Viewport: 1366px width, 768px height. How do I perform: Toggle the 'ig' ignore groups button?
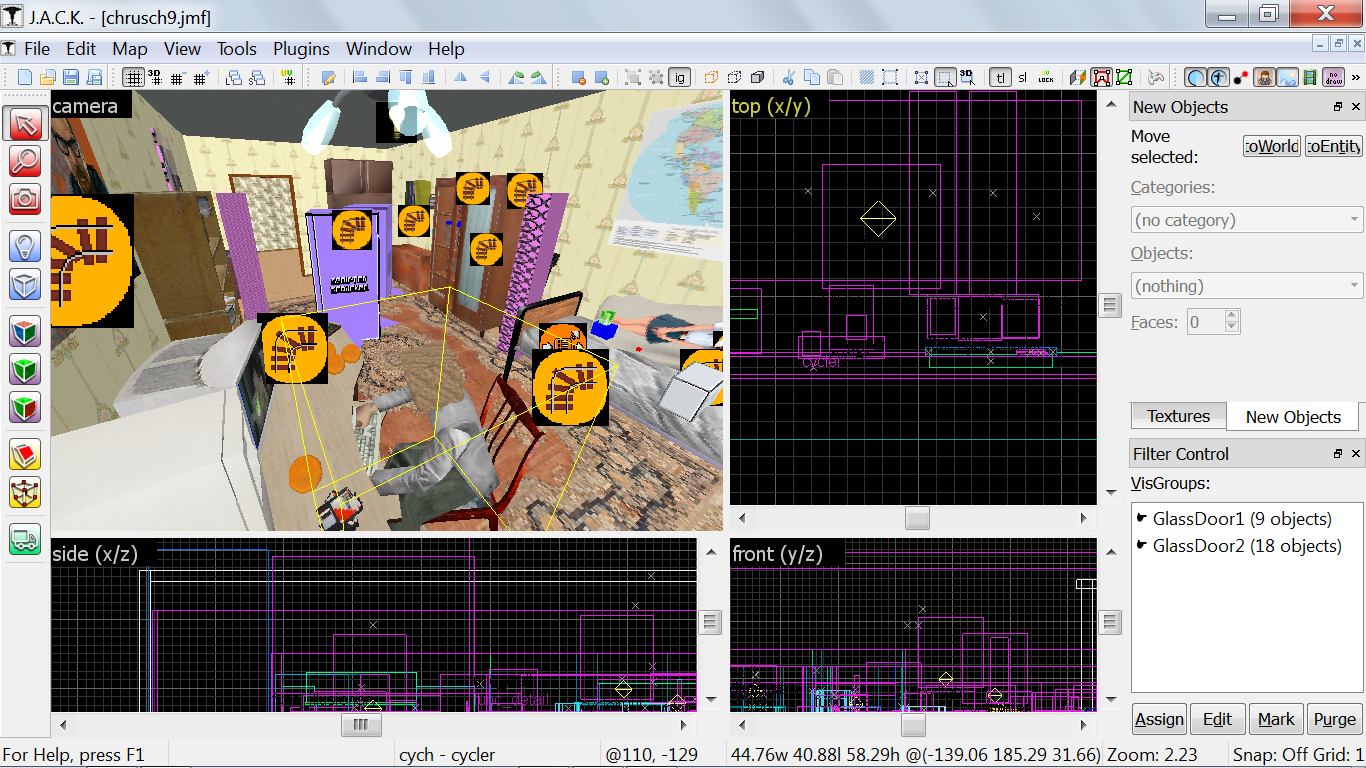(680, 77)
